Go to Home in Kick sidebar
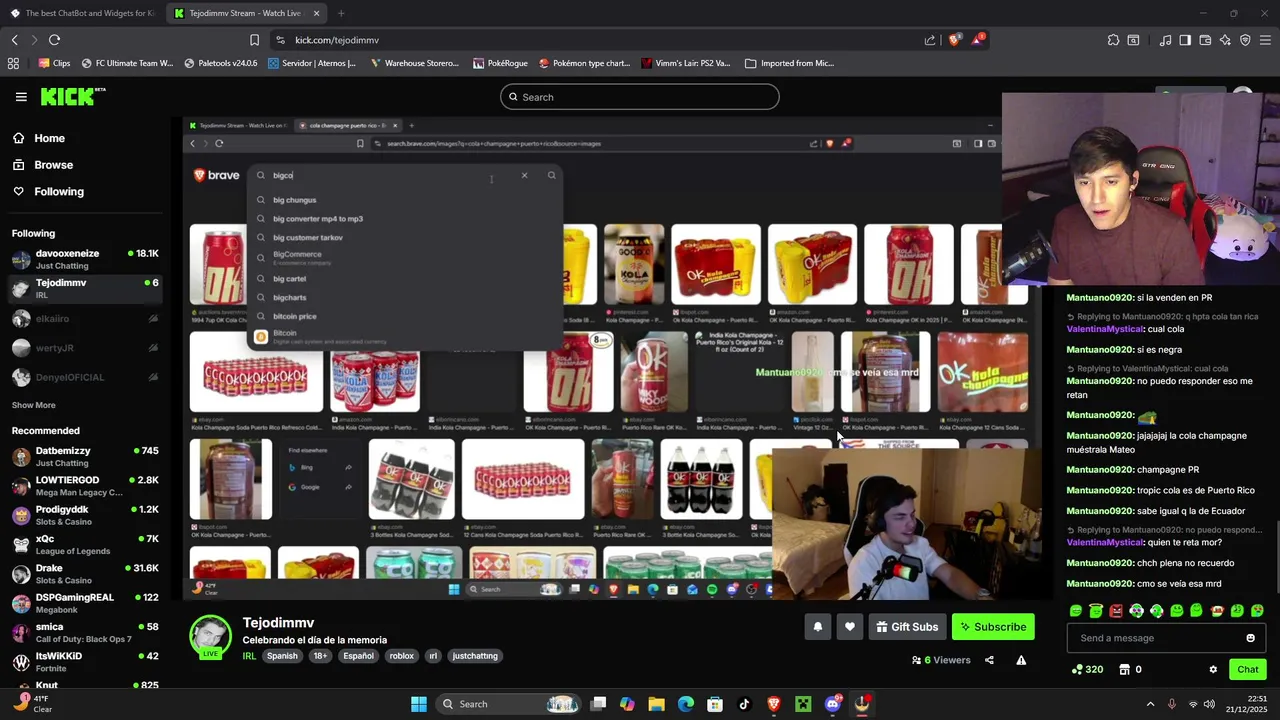The image size is (1280, 720). point(38,138)
